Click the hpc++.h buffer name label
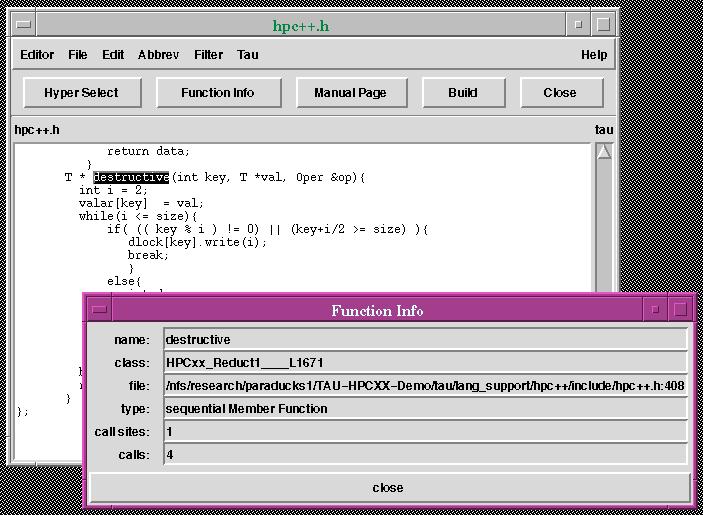703x515 pixels. (37, 130)
